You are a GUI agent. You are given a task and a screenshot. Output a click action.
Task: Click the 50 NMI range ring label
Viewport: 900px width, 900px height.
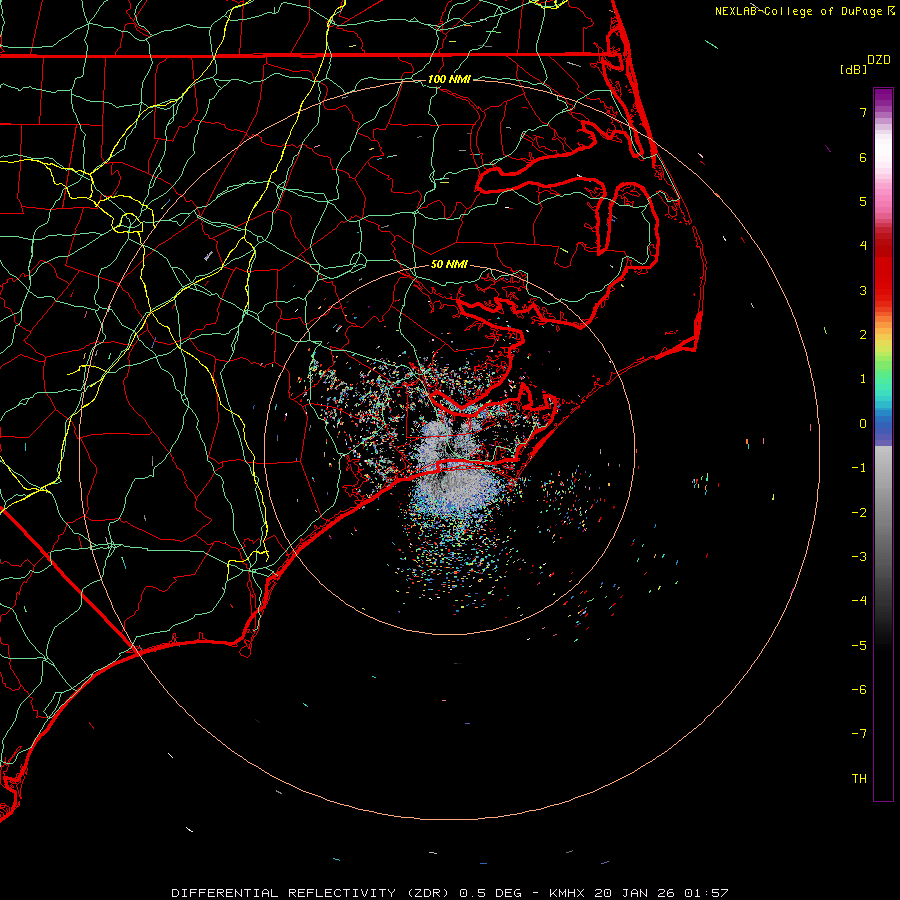[x=449, y=264]
